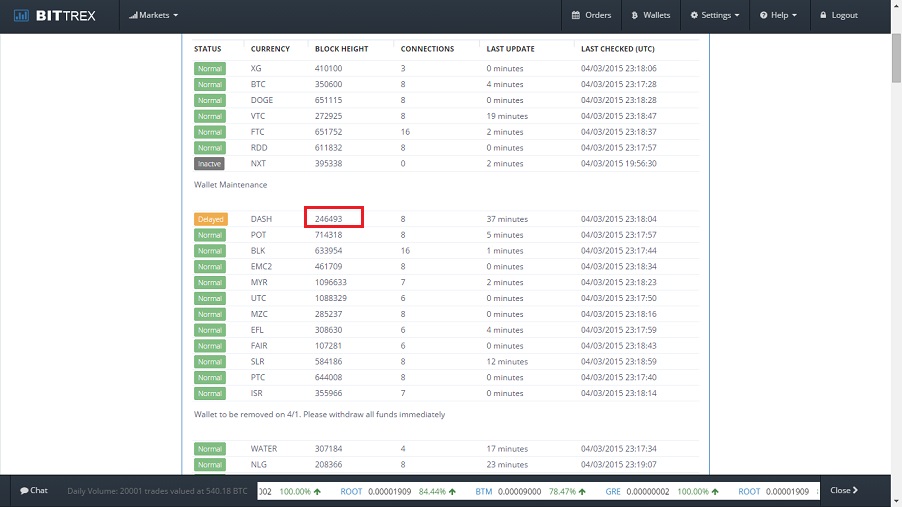
Task: Click the MZC currency cell
Action: [x=259, y=314]
